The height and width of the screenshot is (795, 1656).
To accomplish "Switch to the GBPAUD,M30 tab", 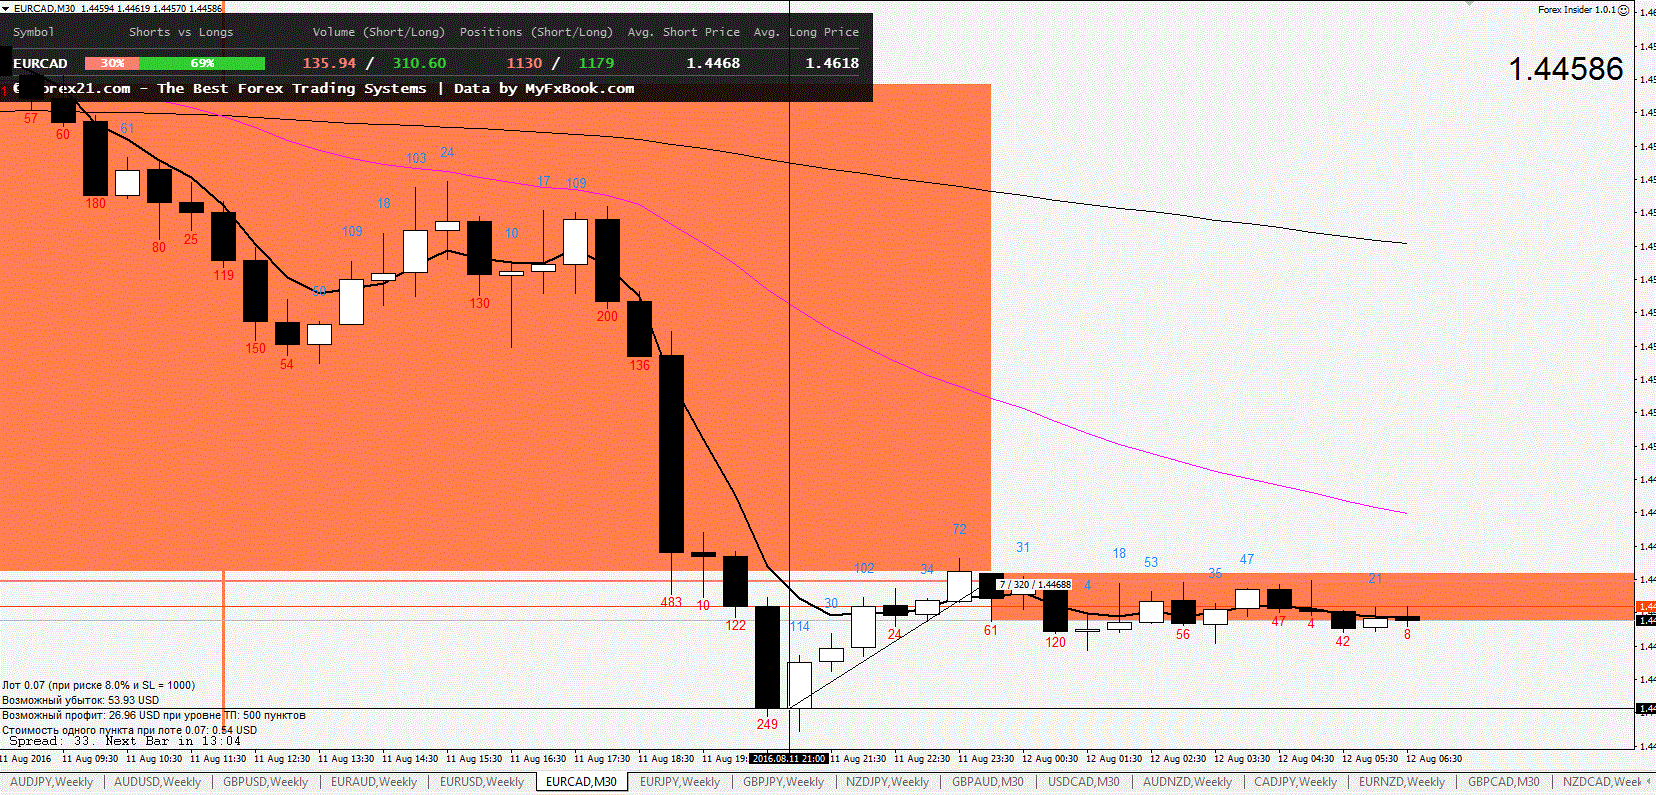I will click(x=987, y=782).
